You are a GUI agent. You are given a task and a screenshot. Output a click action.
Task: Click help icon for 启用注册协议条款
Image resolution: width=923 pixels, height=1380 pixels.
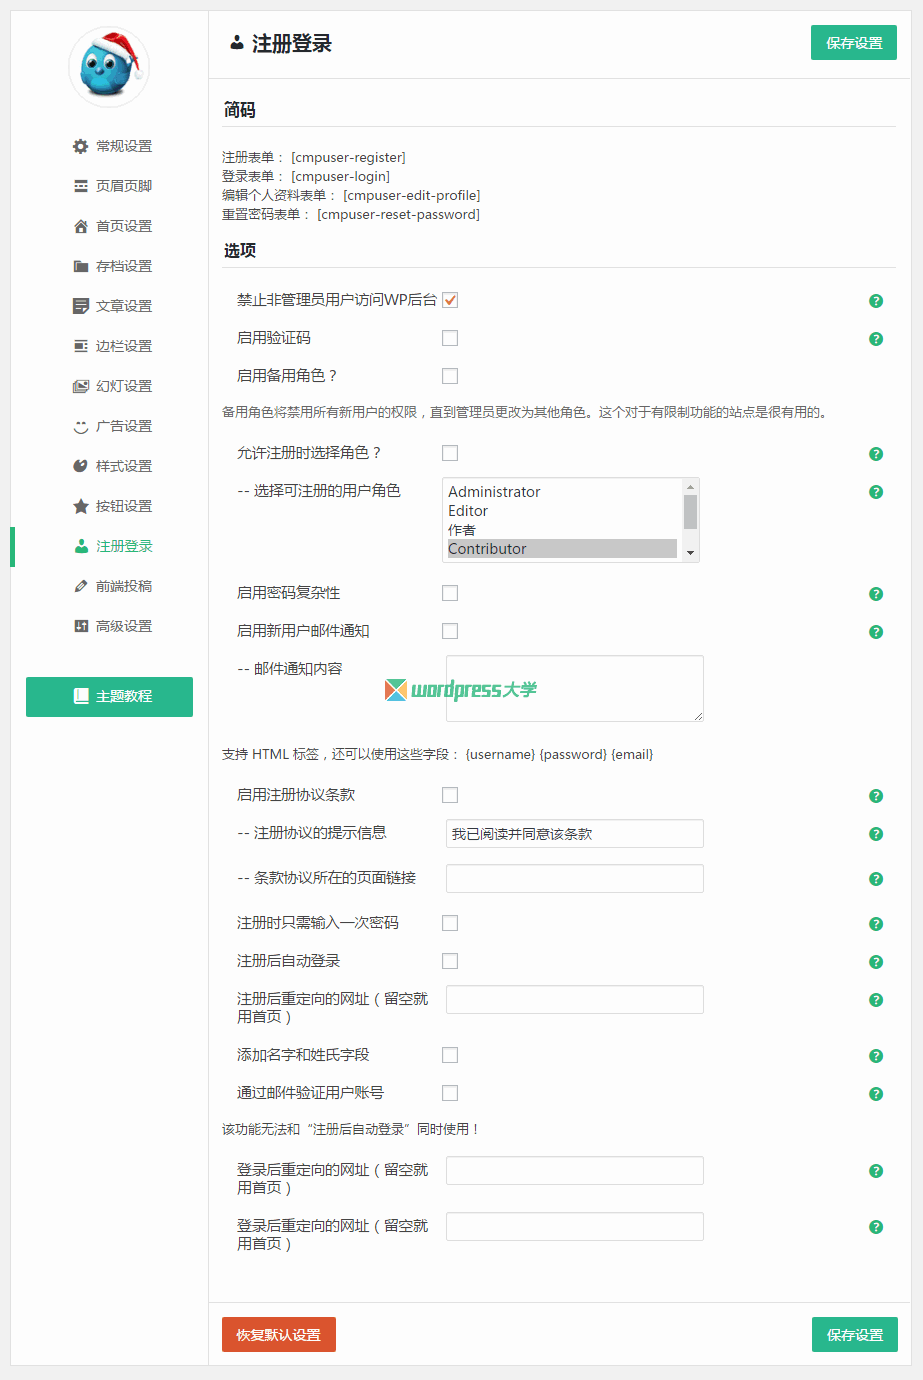click(876, 796)
